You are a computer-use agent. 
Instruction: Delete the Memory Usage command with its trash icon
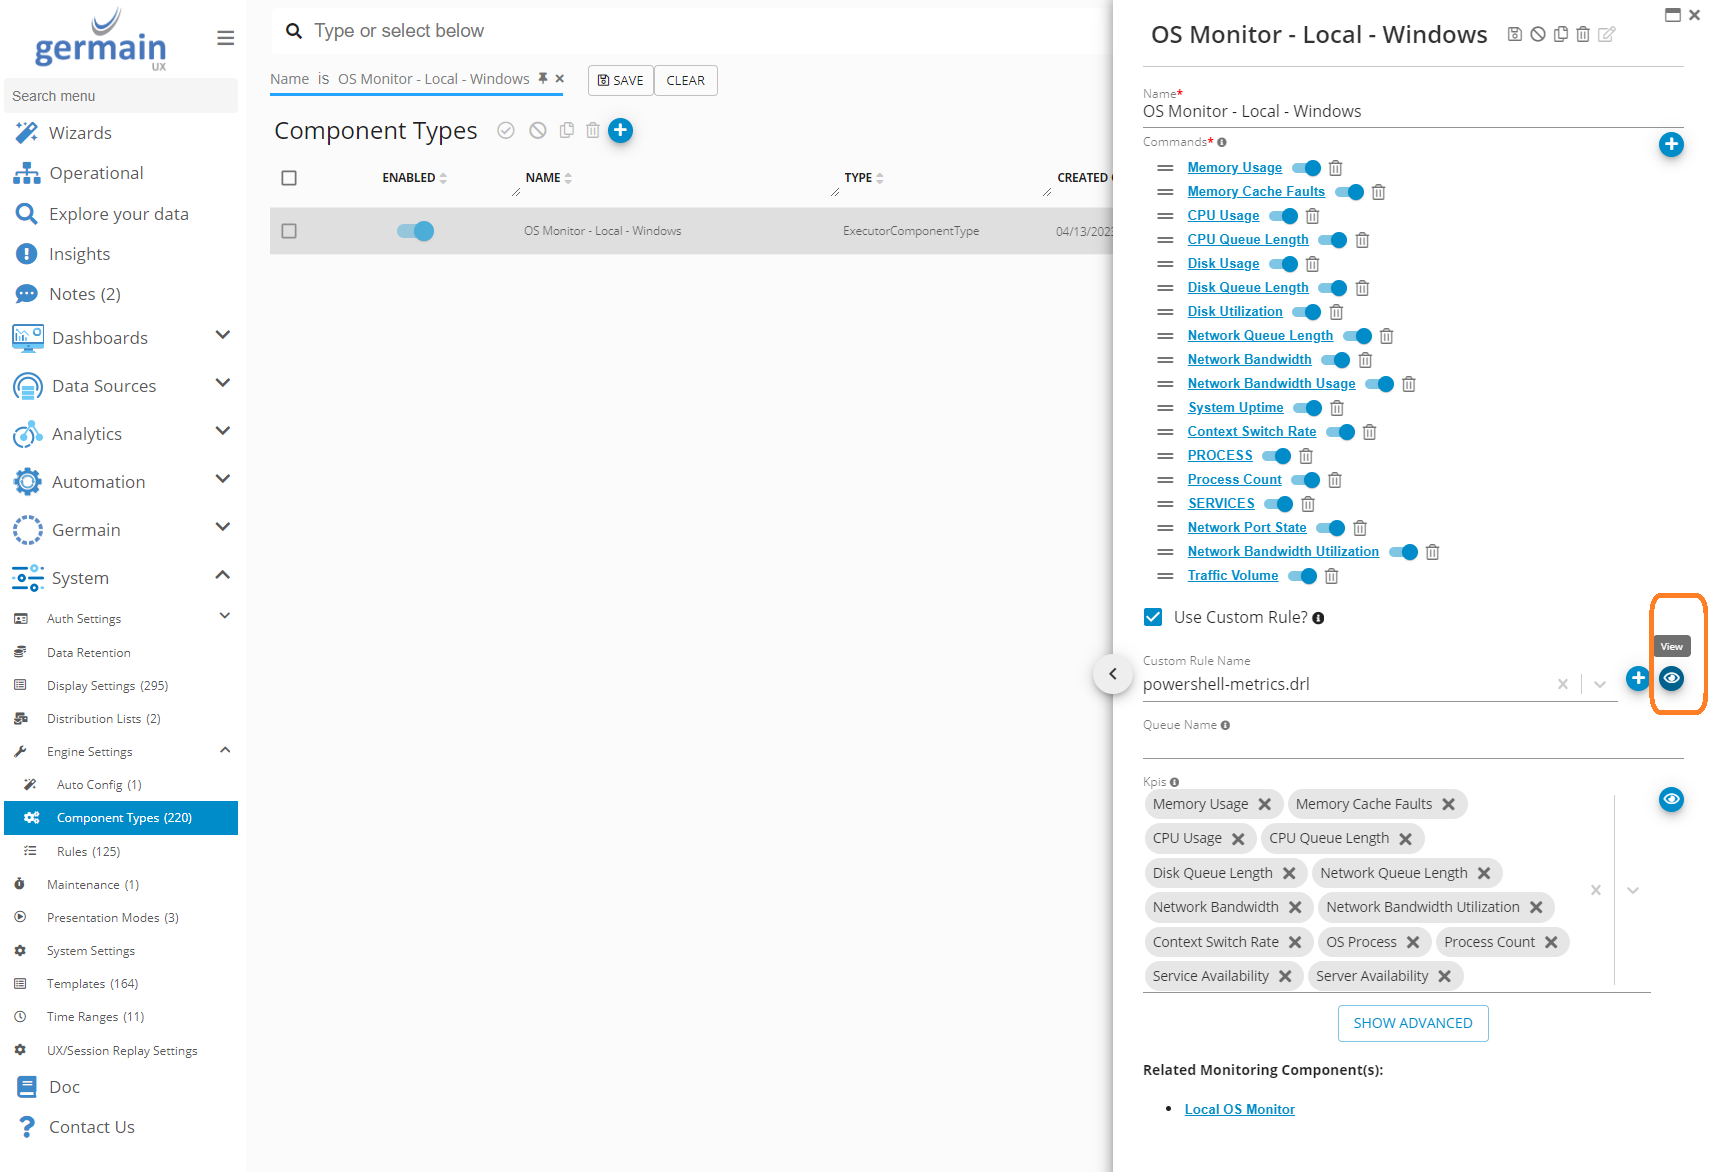click(1335, 168)
